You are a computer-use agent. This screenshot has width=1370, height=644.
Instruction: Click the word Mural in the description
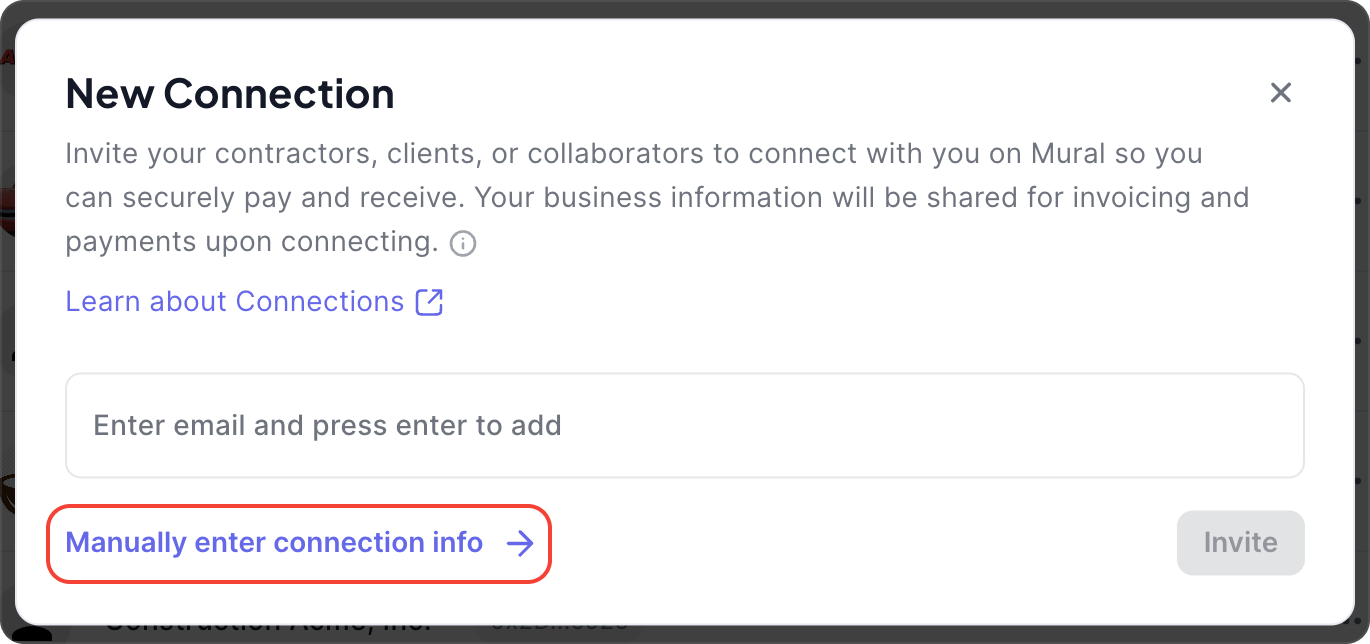(x=1068, y=154)
